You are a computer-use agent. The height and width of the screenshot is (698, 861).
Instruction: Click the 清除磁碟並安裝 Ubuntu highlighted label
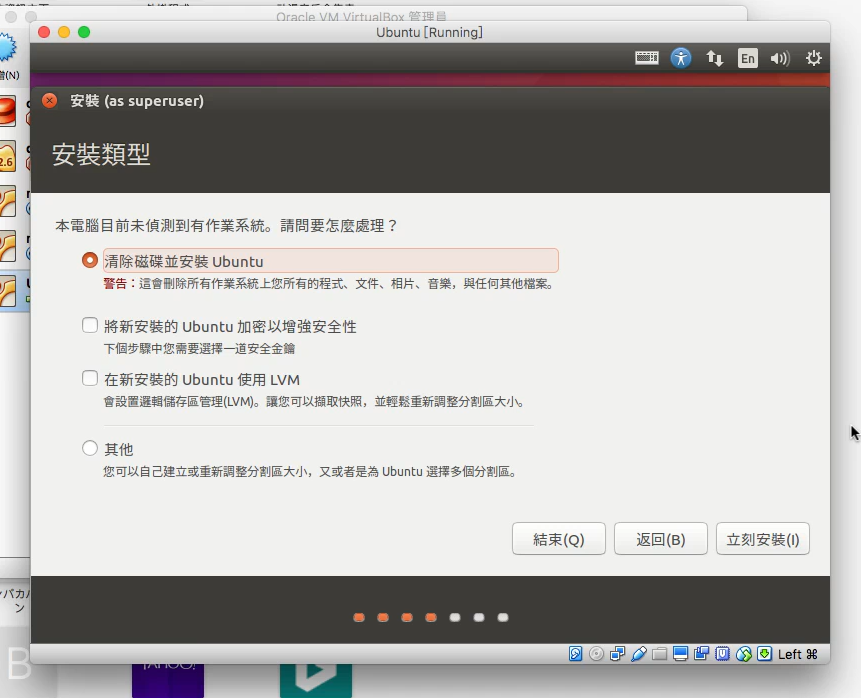coord(331,260)
